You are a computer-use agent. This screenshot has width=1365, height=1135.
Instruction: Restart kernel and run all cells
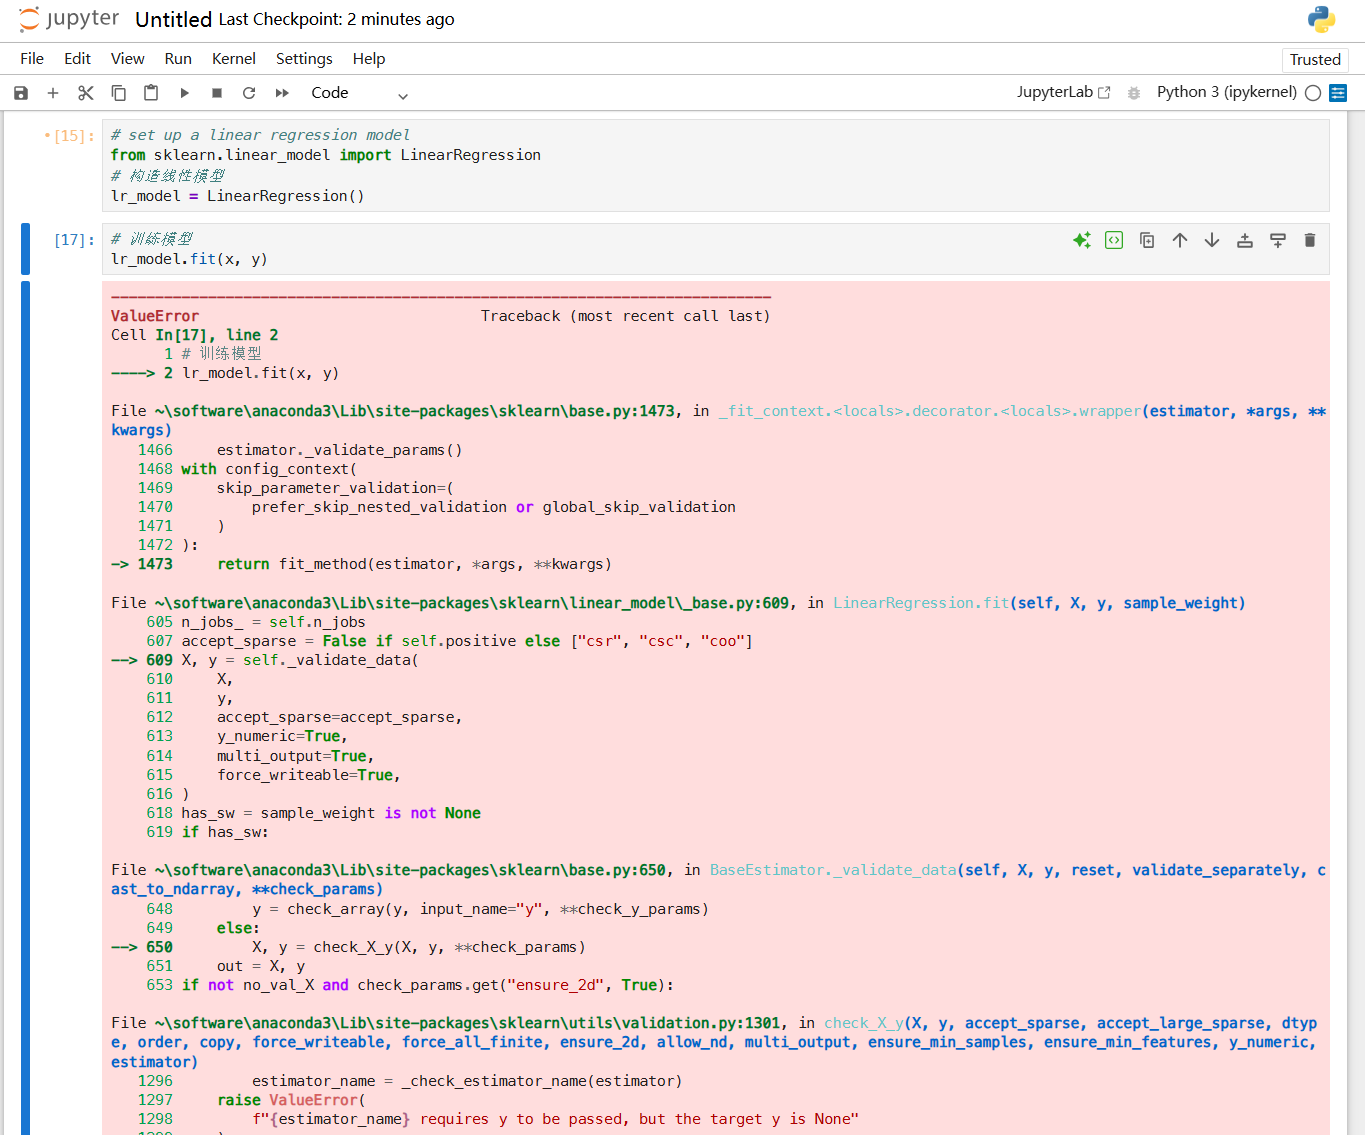tap(282, 93)
